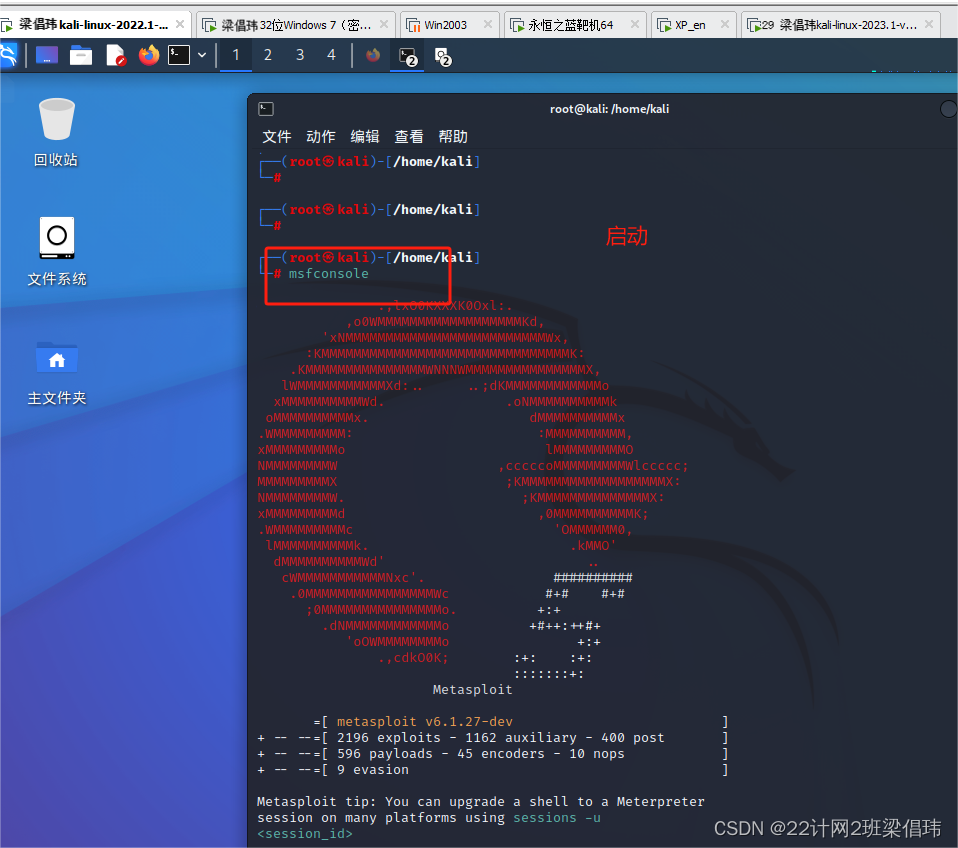
Task: Launch Firefox from the panel launcher
Action: coord(148,56)
